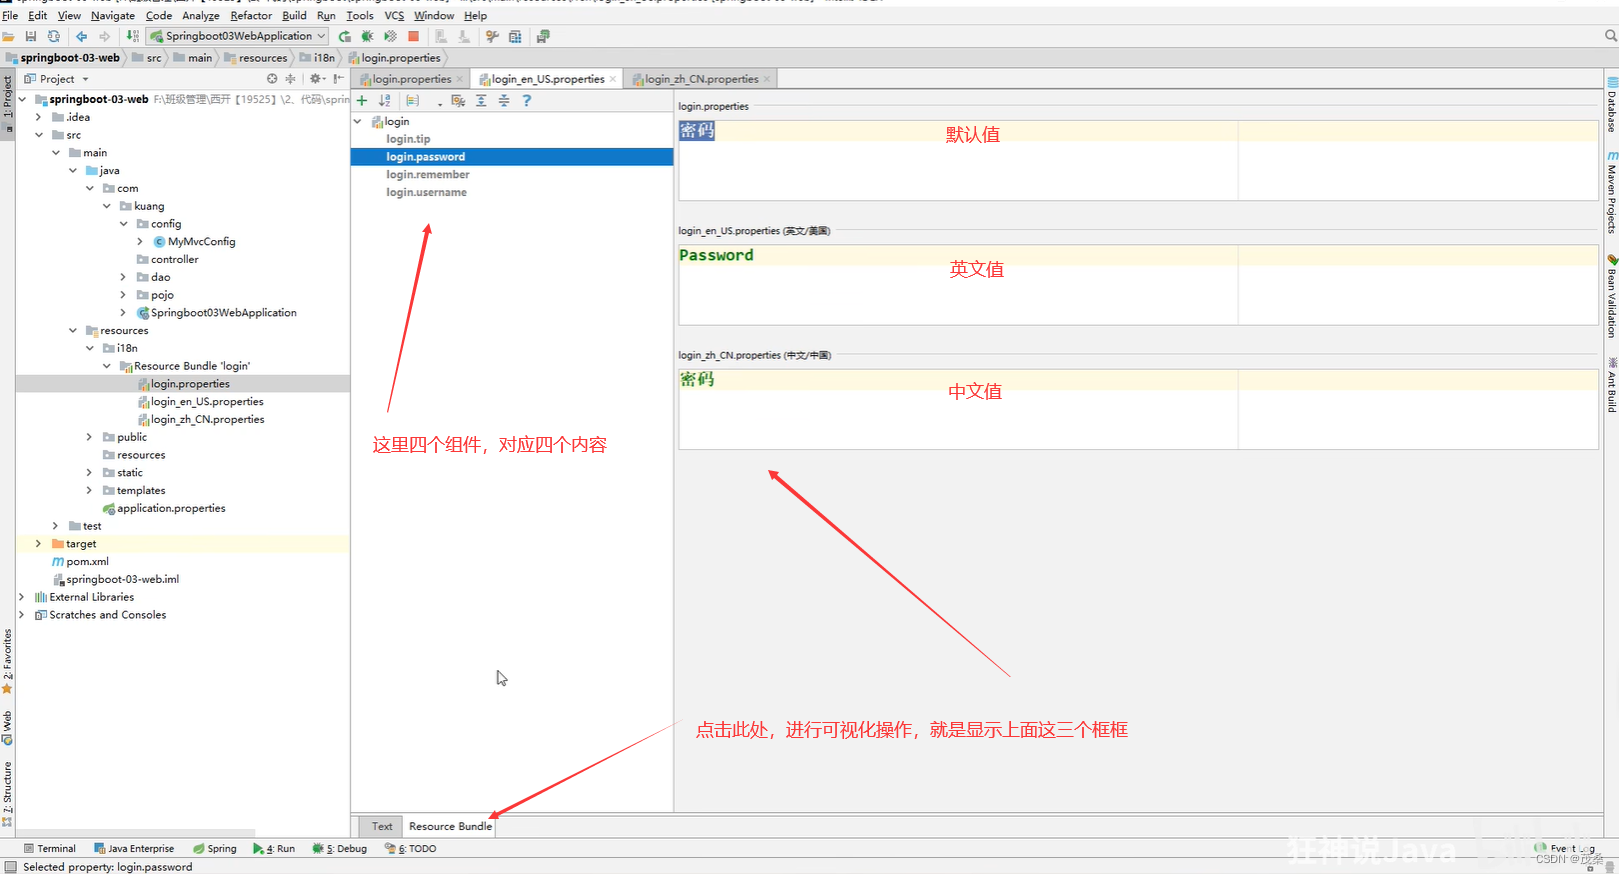Open the Java Enterprise tool window
The image size is (1619, 874).
(134, 849)
